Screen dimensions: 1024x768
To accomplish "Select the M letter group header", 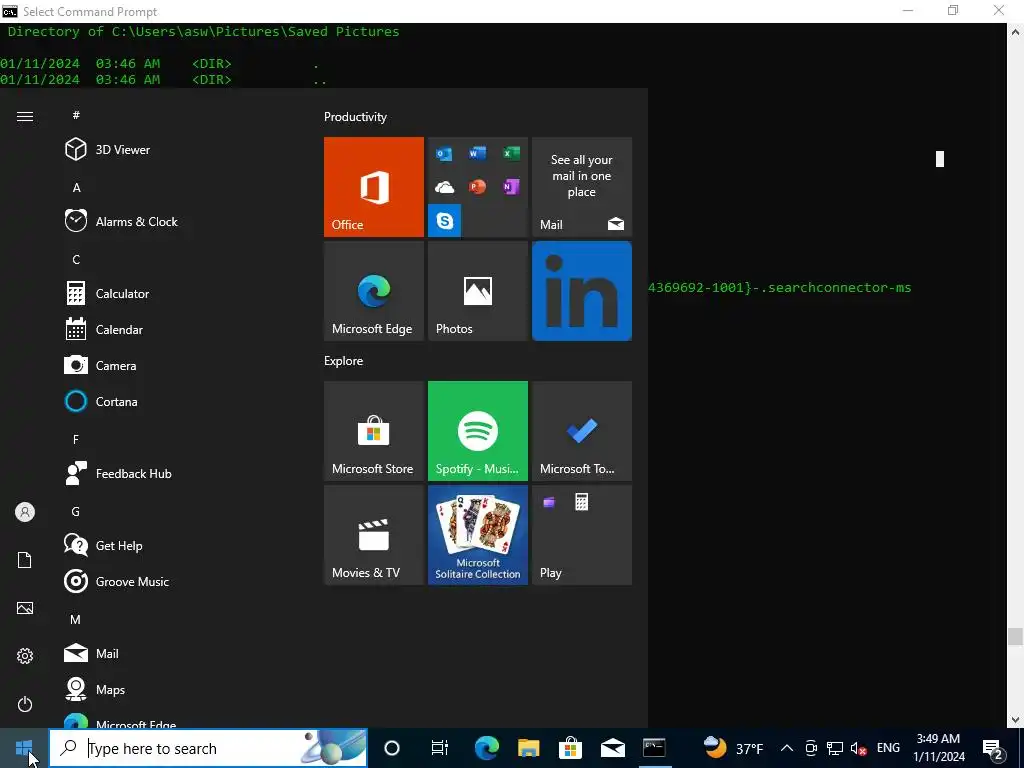I will [76, 619].
